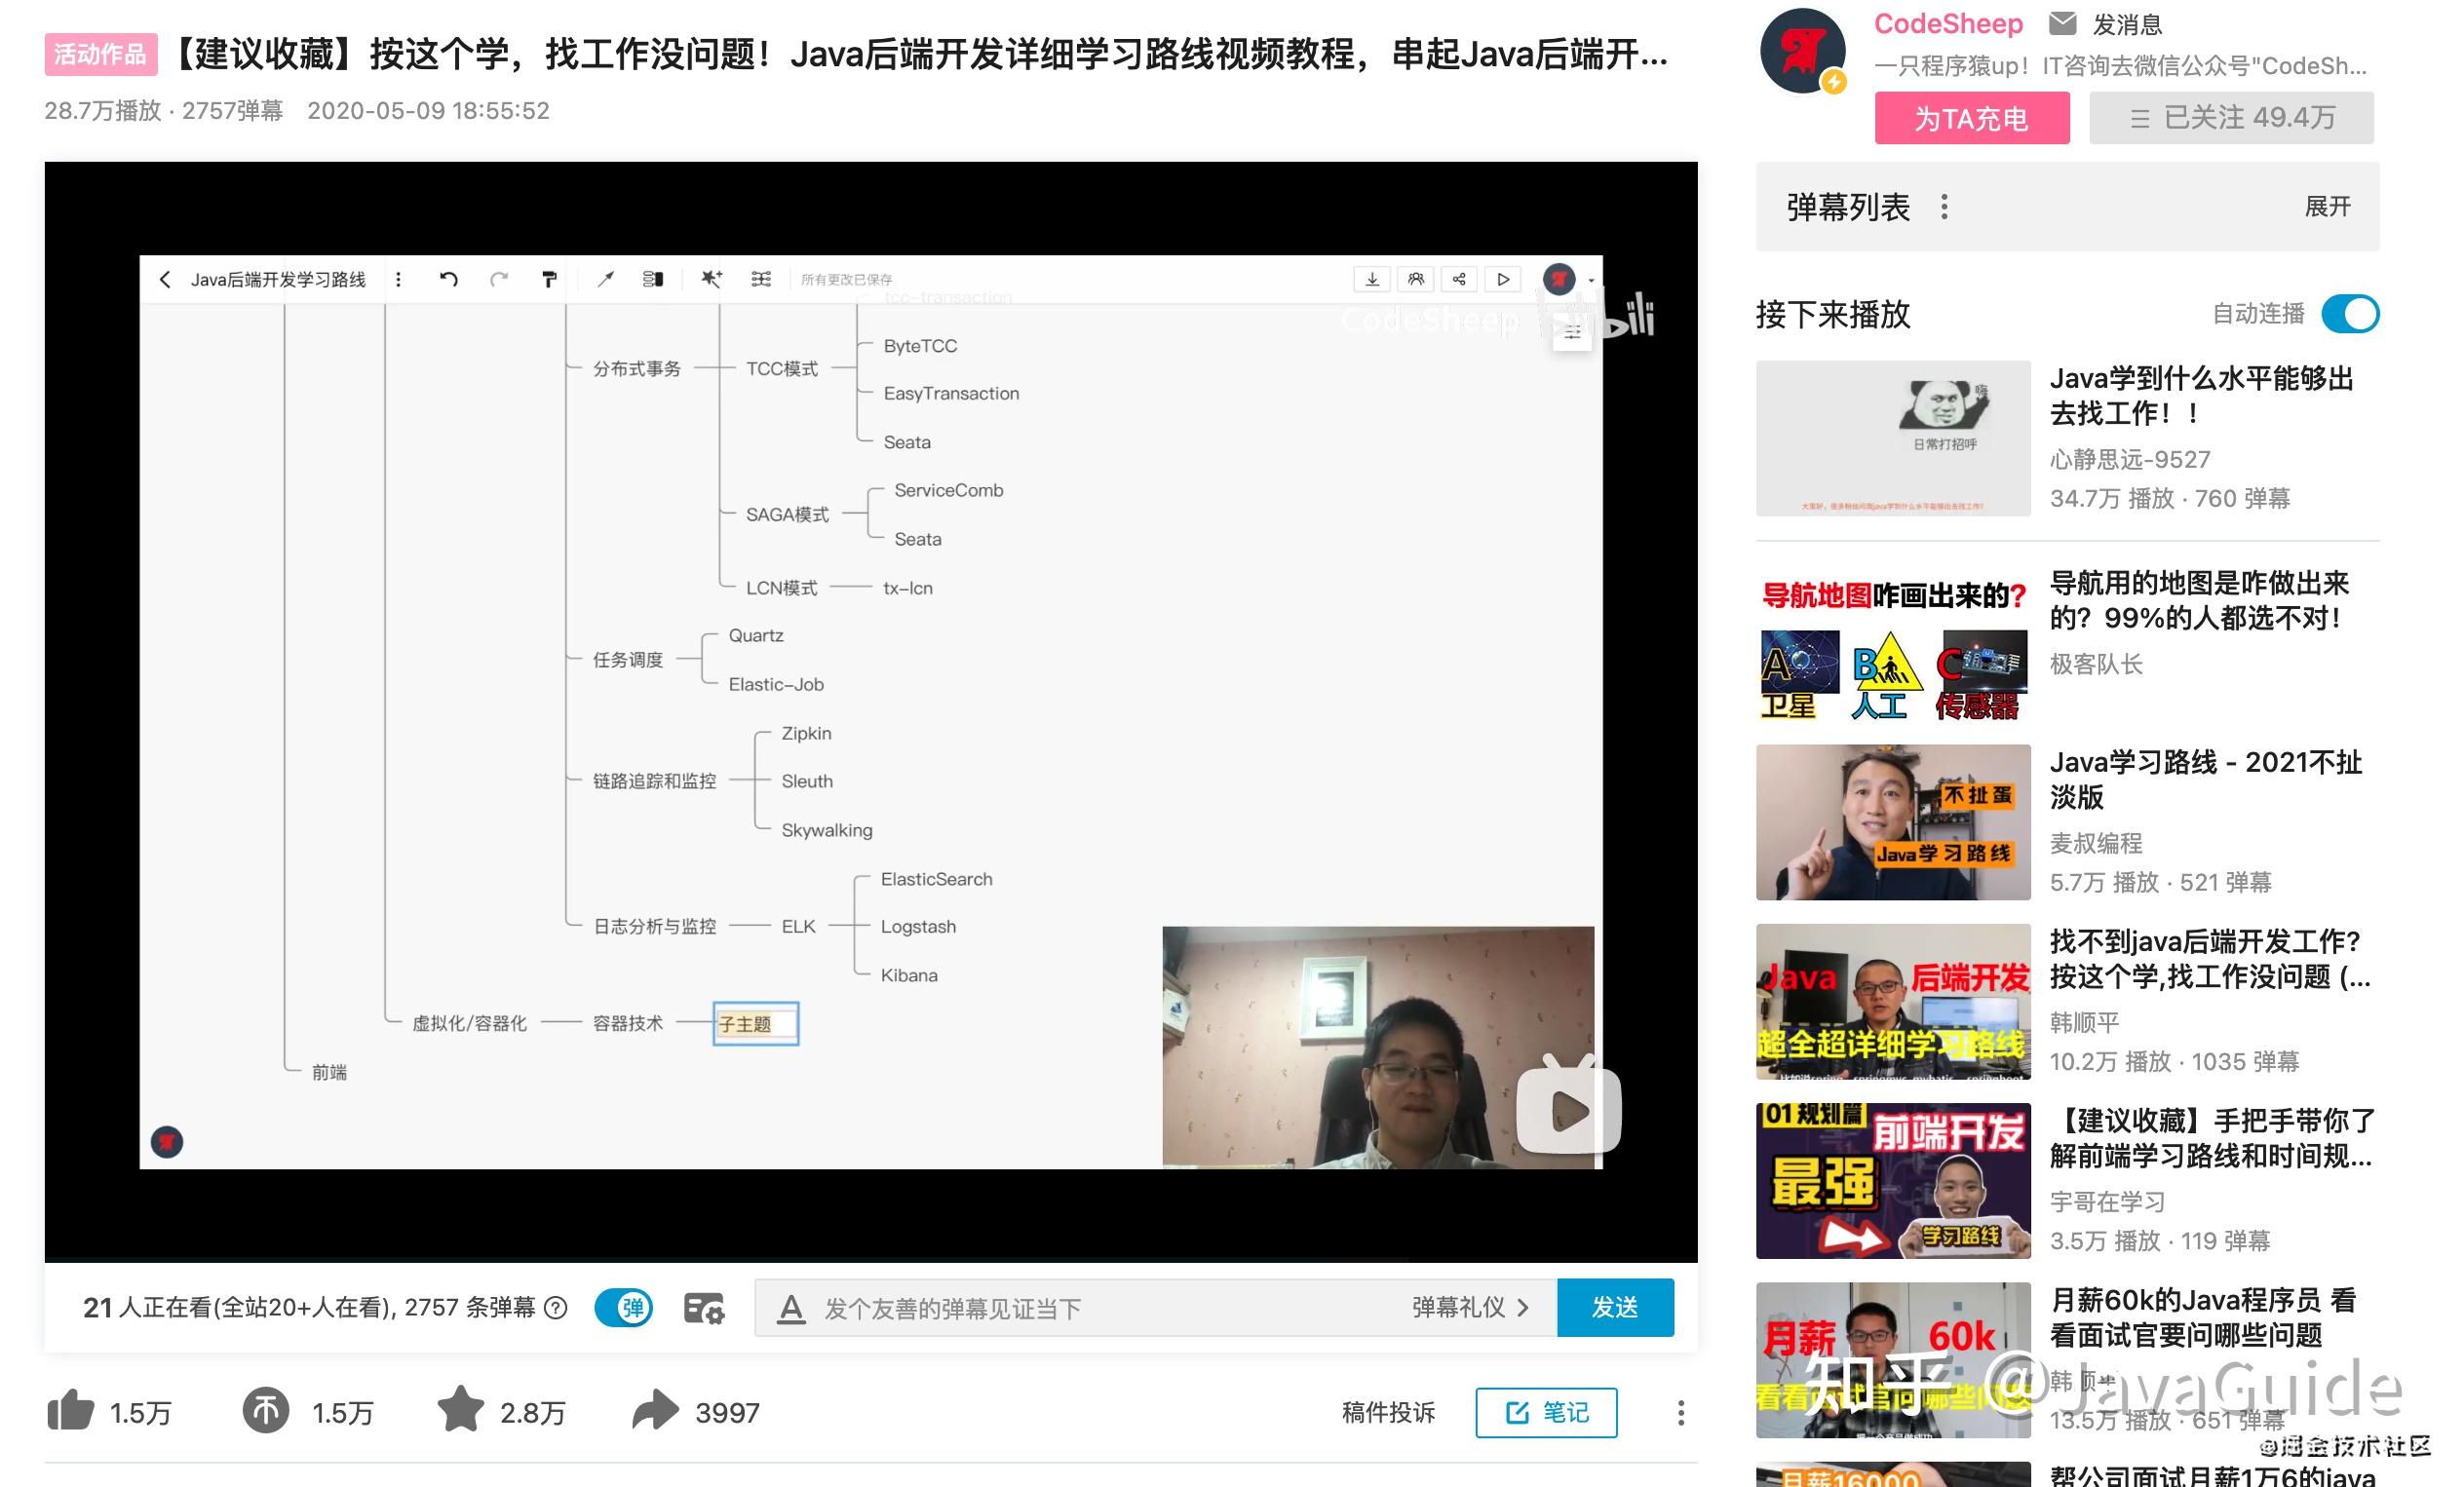Click the star favorite icon
This screenshot has width=2464, height=1487.
click(x=461, y=1409)
